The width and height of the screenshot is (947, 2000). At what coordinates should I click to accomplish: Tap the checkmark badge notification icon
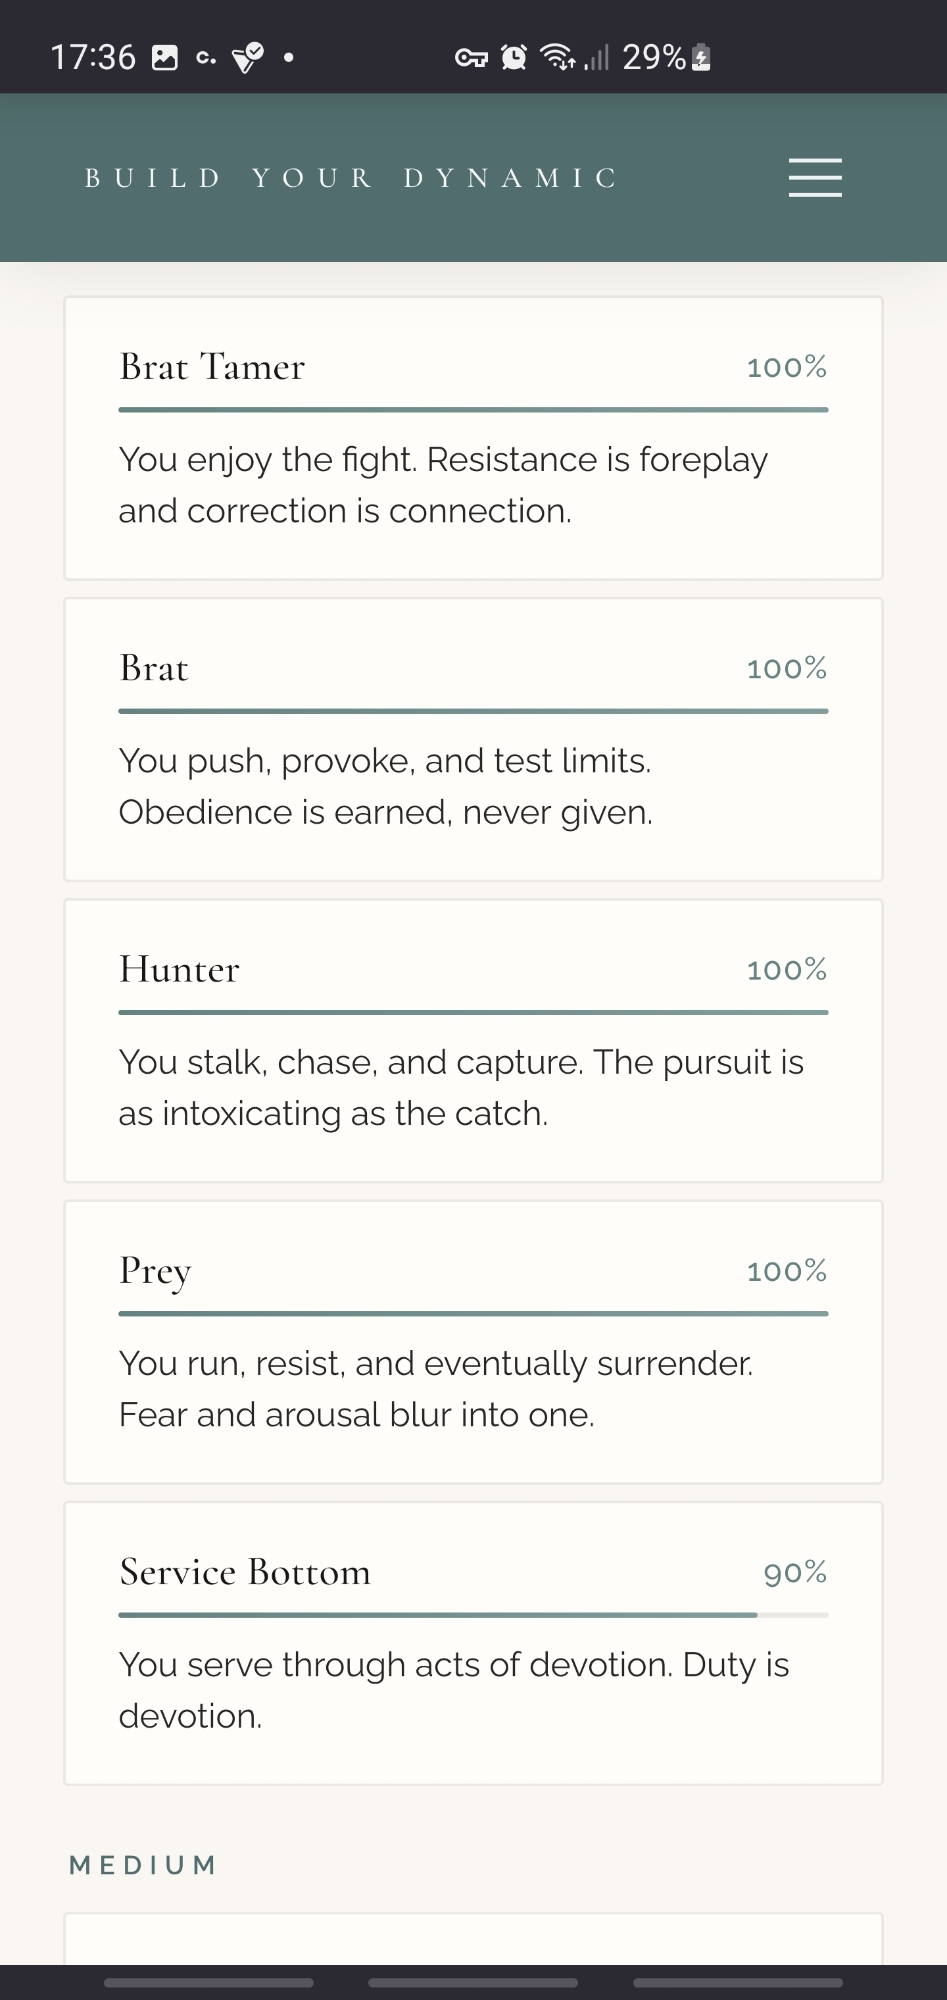pos(247,58)
